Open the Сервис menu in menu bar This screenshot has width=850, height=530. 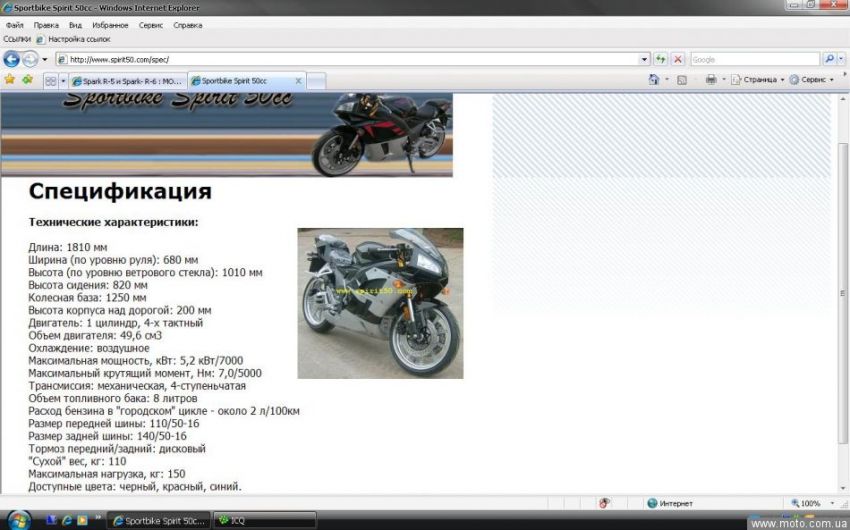(151, 25)
